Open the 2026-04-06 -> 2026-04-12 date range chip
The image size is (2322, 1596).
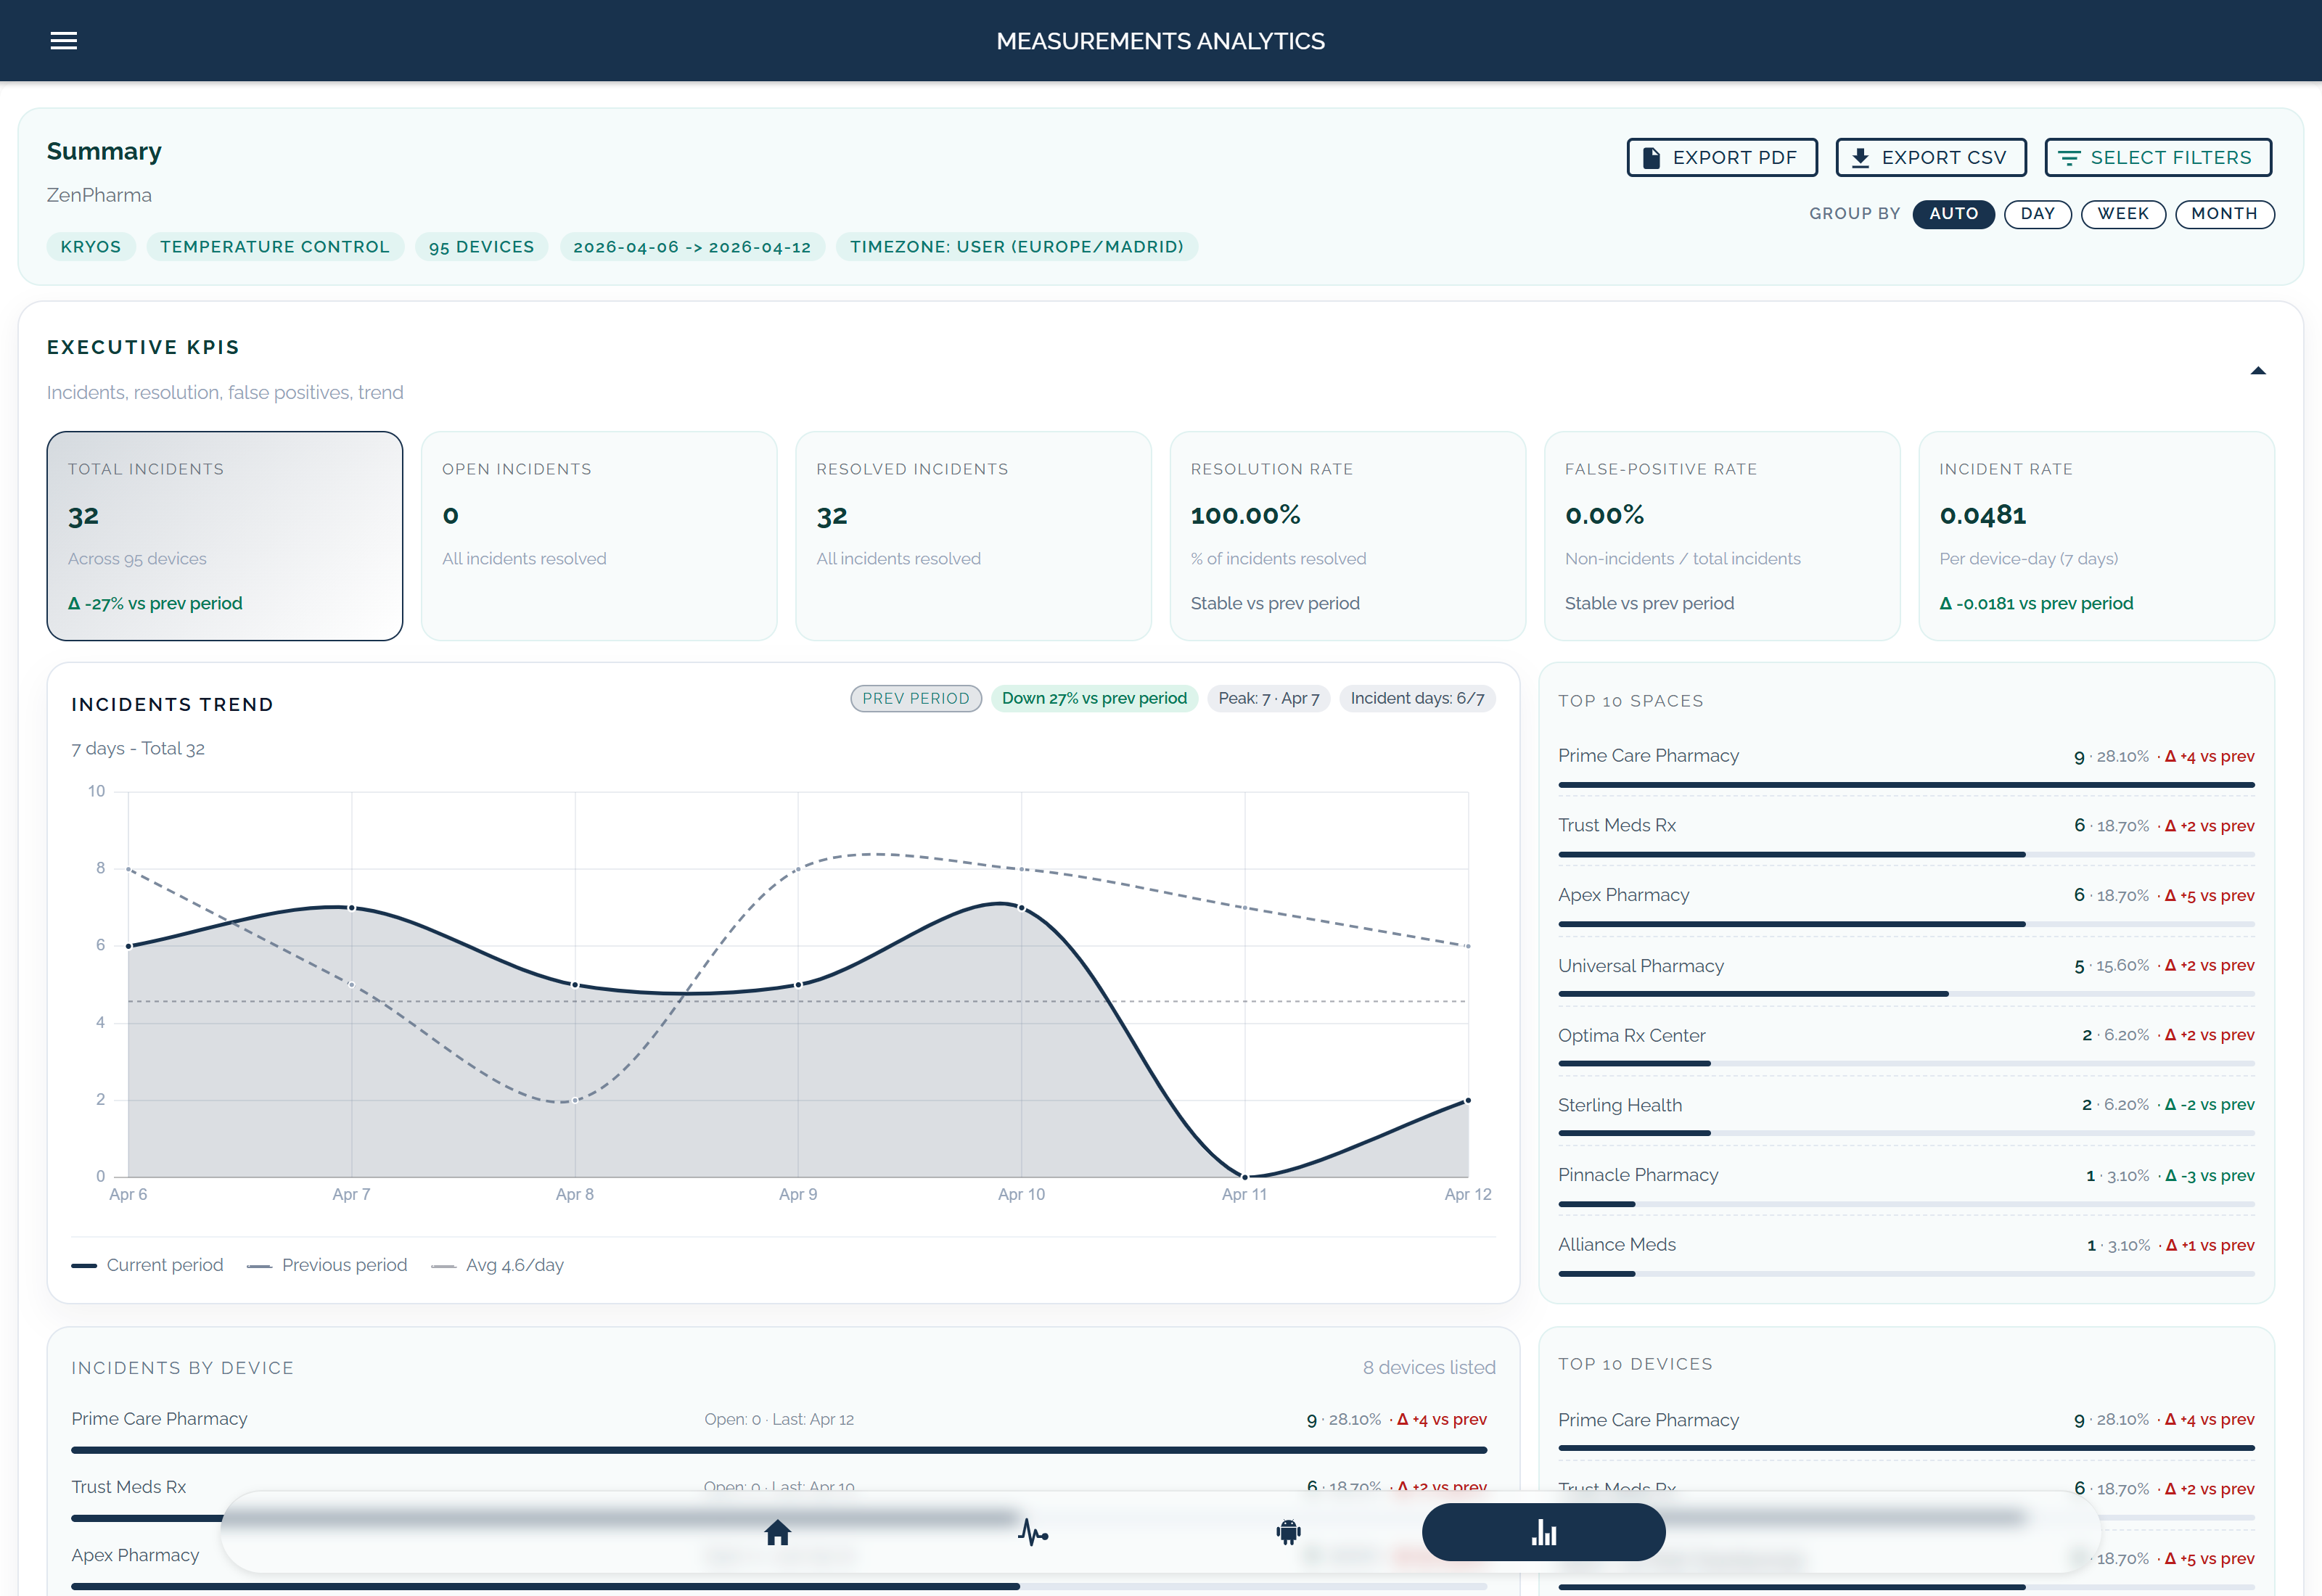point(693,246)
